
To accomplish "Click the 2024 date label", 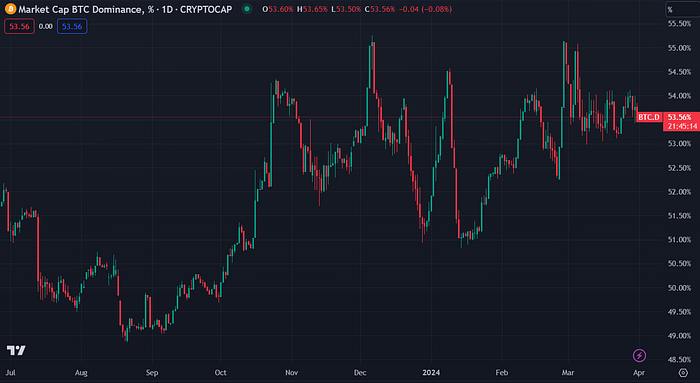I will tap(431, 372).
